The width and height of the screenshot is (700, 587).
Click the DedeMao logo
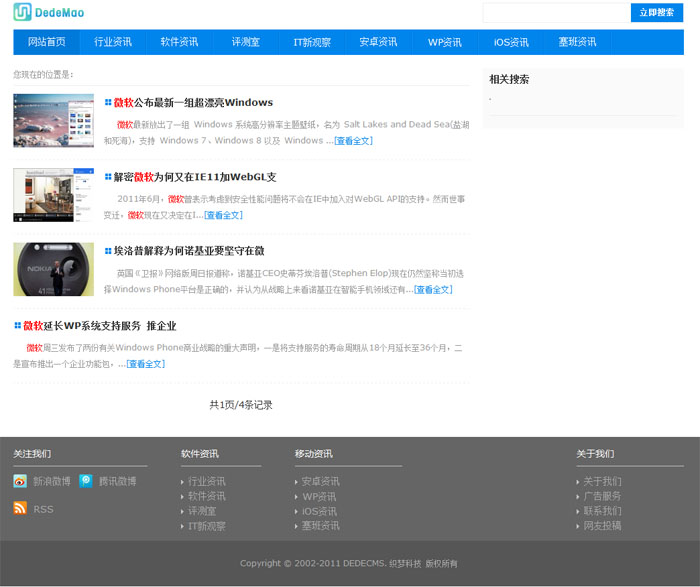tap(49, 12)
